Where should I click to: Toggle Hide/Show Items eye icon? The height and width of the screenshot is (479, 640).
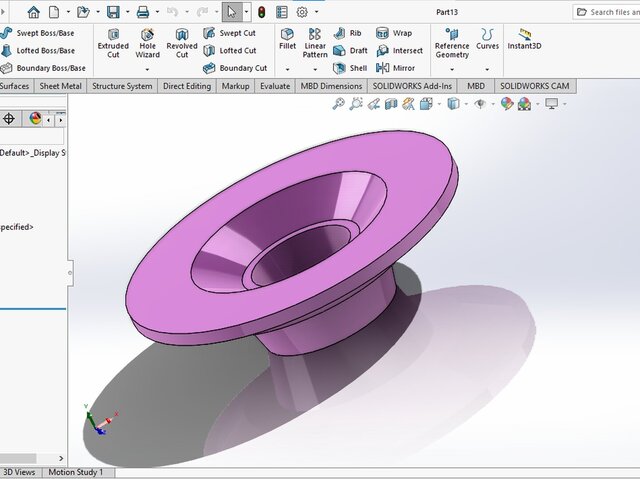[x=480, y=104]
